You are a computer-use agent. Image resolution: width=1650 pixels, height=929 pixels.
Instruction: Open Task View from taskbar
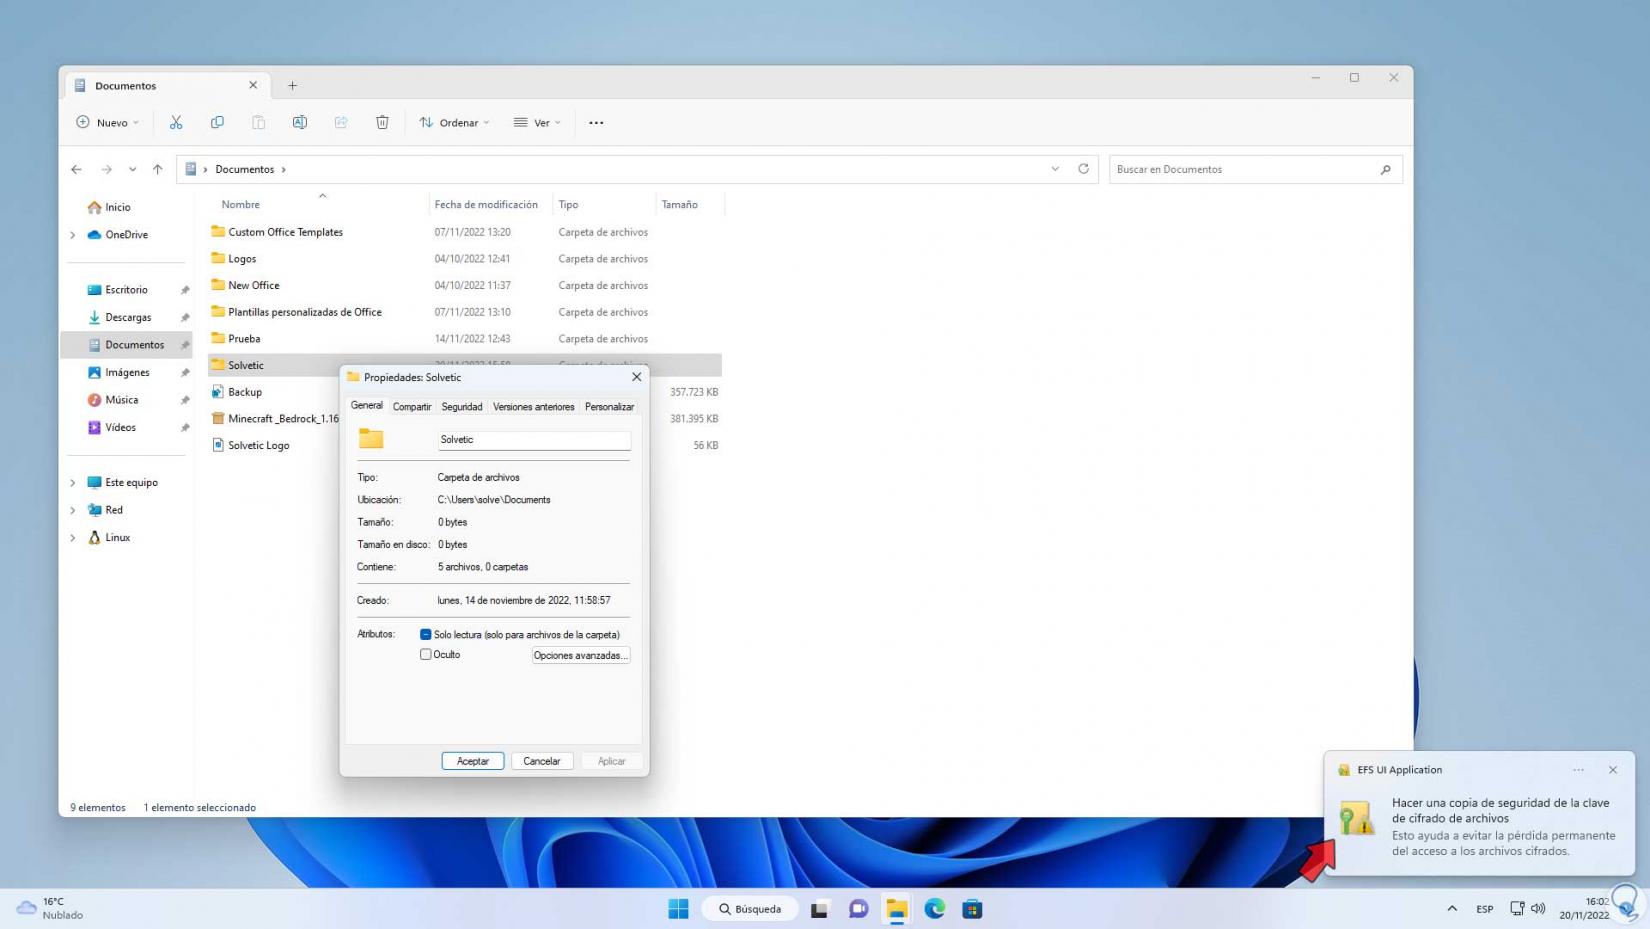coord(820,909)
